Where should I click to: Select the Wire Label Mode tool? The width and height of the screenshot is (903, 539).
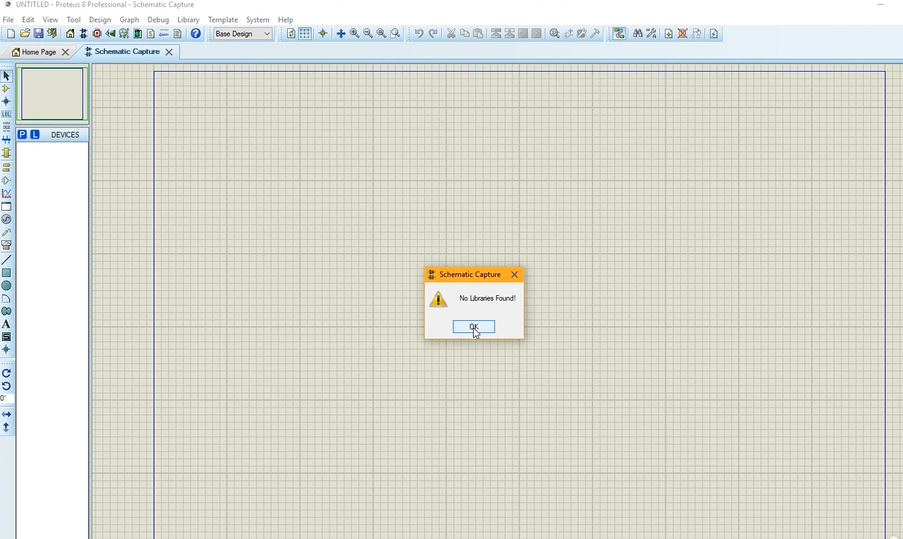coord(6,114)
